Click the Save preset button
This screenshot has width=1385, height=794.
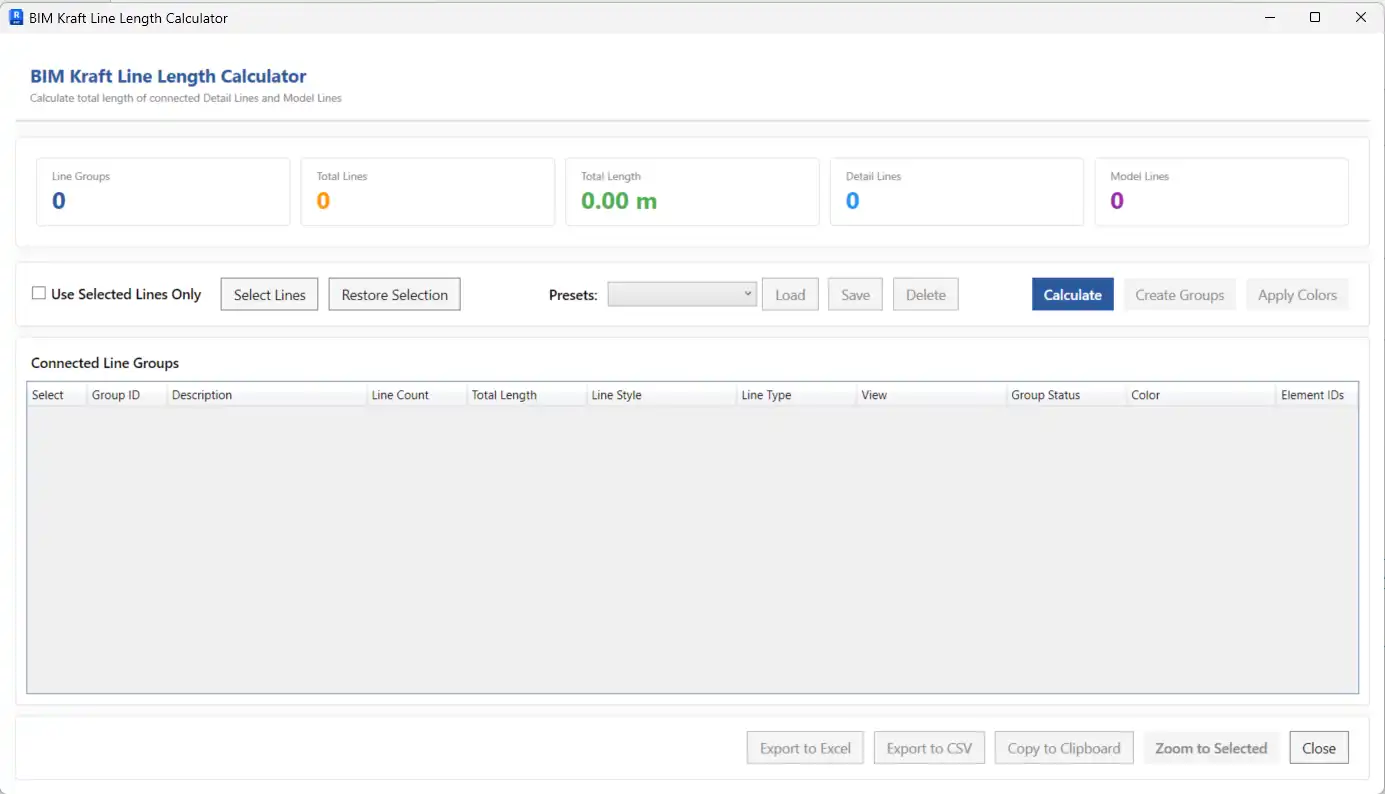tap(855, 295)
